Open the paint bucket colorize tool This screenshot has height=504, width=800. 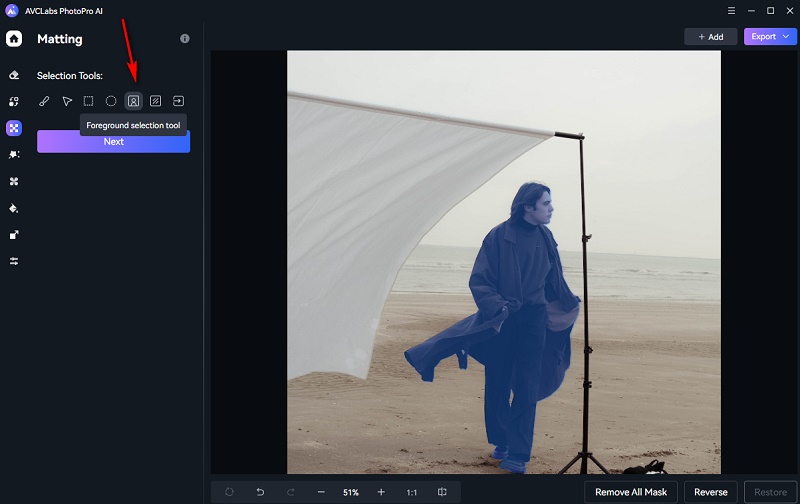tap(14, 208)
